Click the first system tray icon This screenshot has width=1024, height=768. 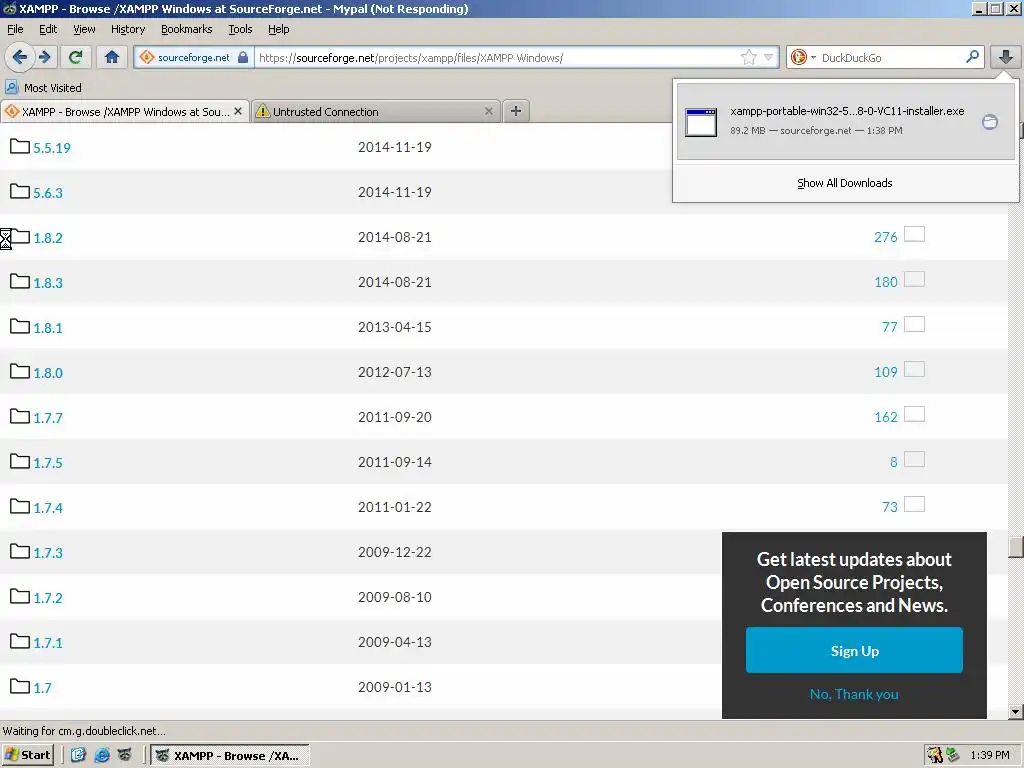click(x=935, y=755)
